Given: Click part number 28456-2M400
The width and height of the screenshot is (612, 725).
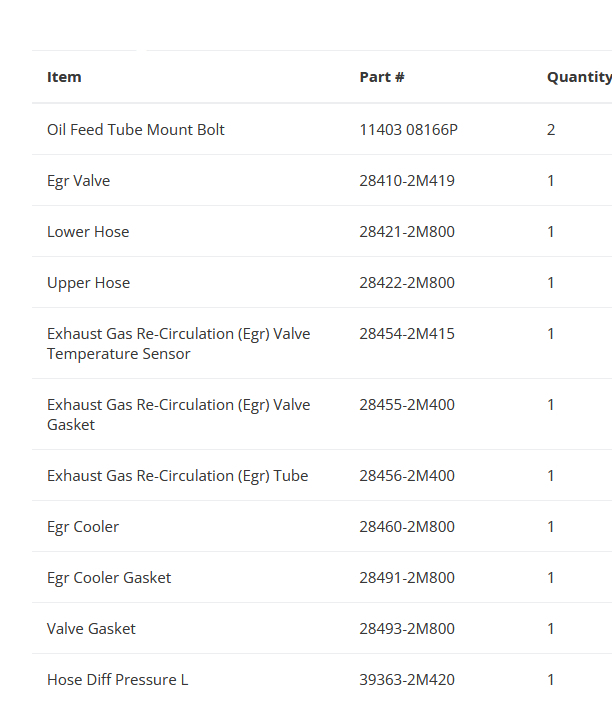Looking at the screenshot, I should pyautogui.click(x=407, y=476).
